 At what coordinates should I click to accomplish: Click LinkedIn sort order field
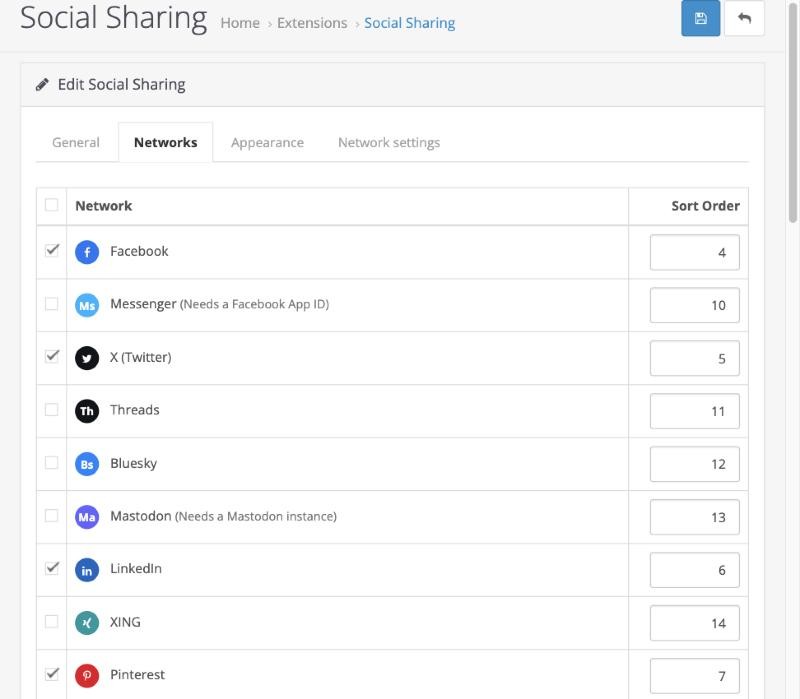694,570
